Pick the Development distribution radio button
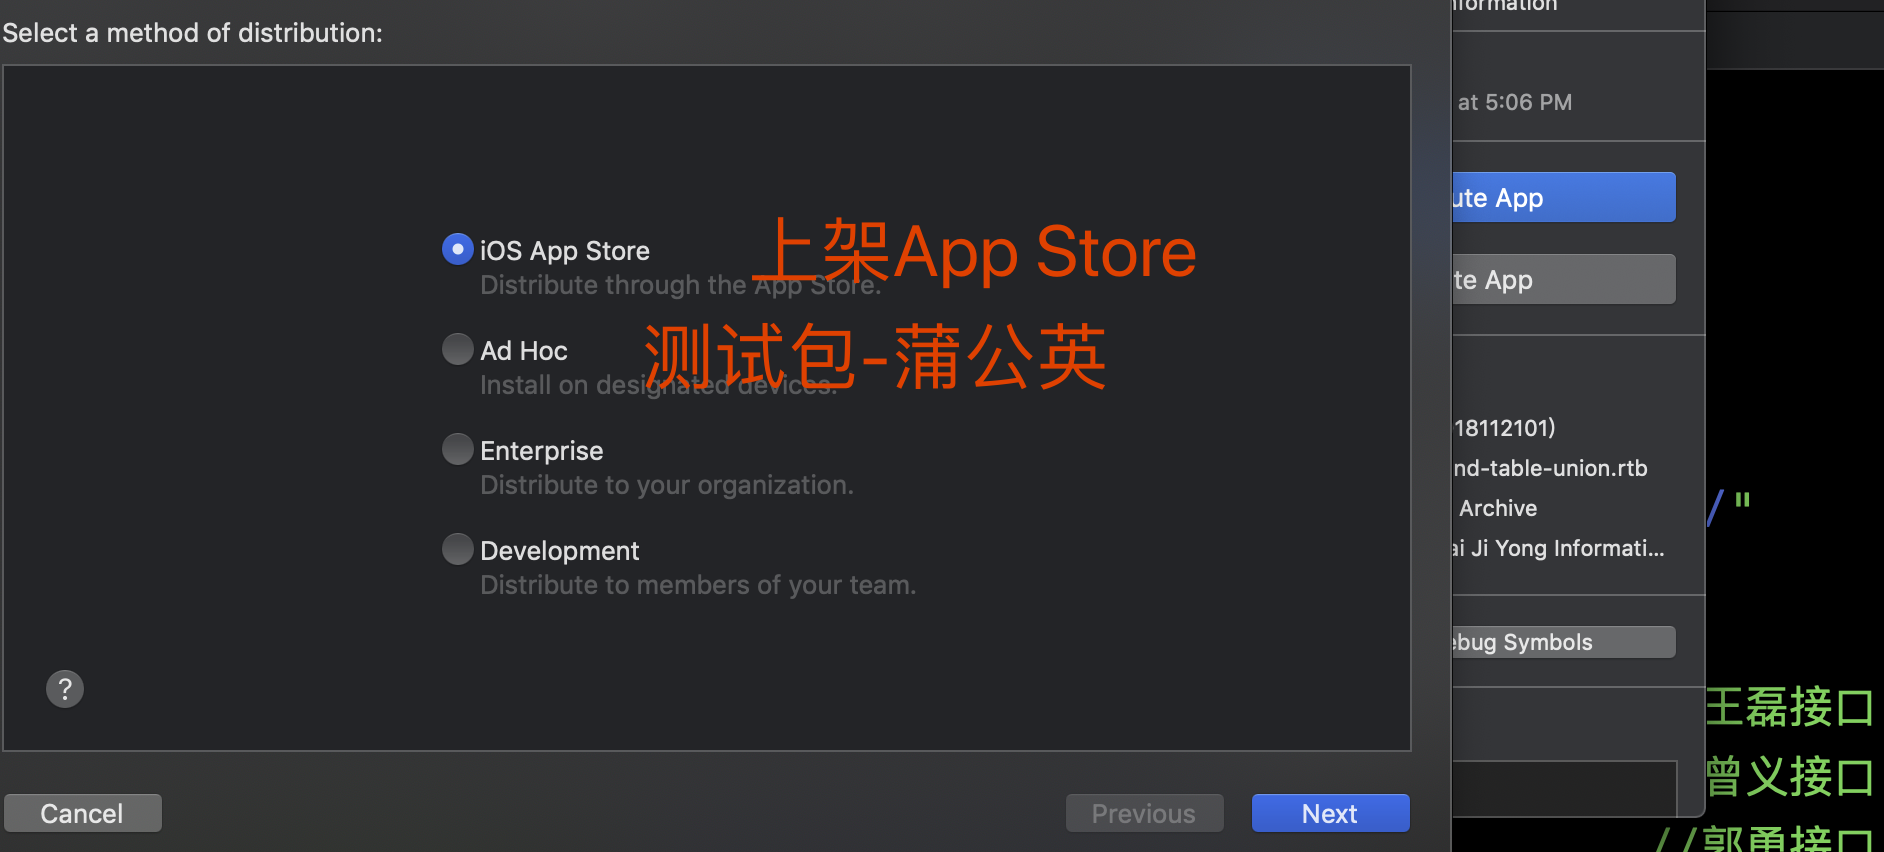Image resolution: width=1884 pixels, height=852 pixels. [458, 549]
